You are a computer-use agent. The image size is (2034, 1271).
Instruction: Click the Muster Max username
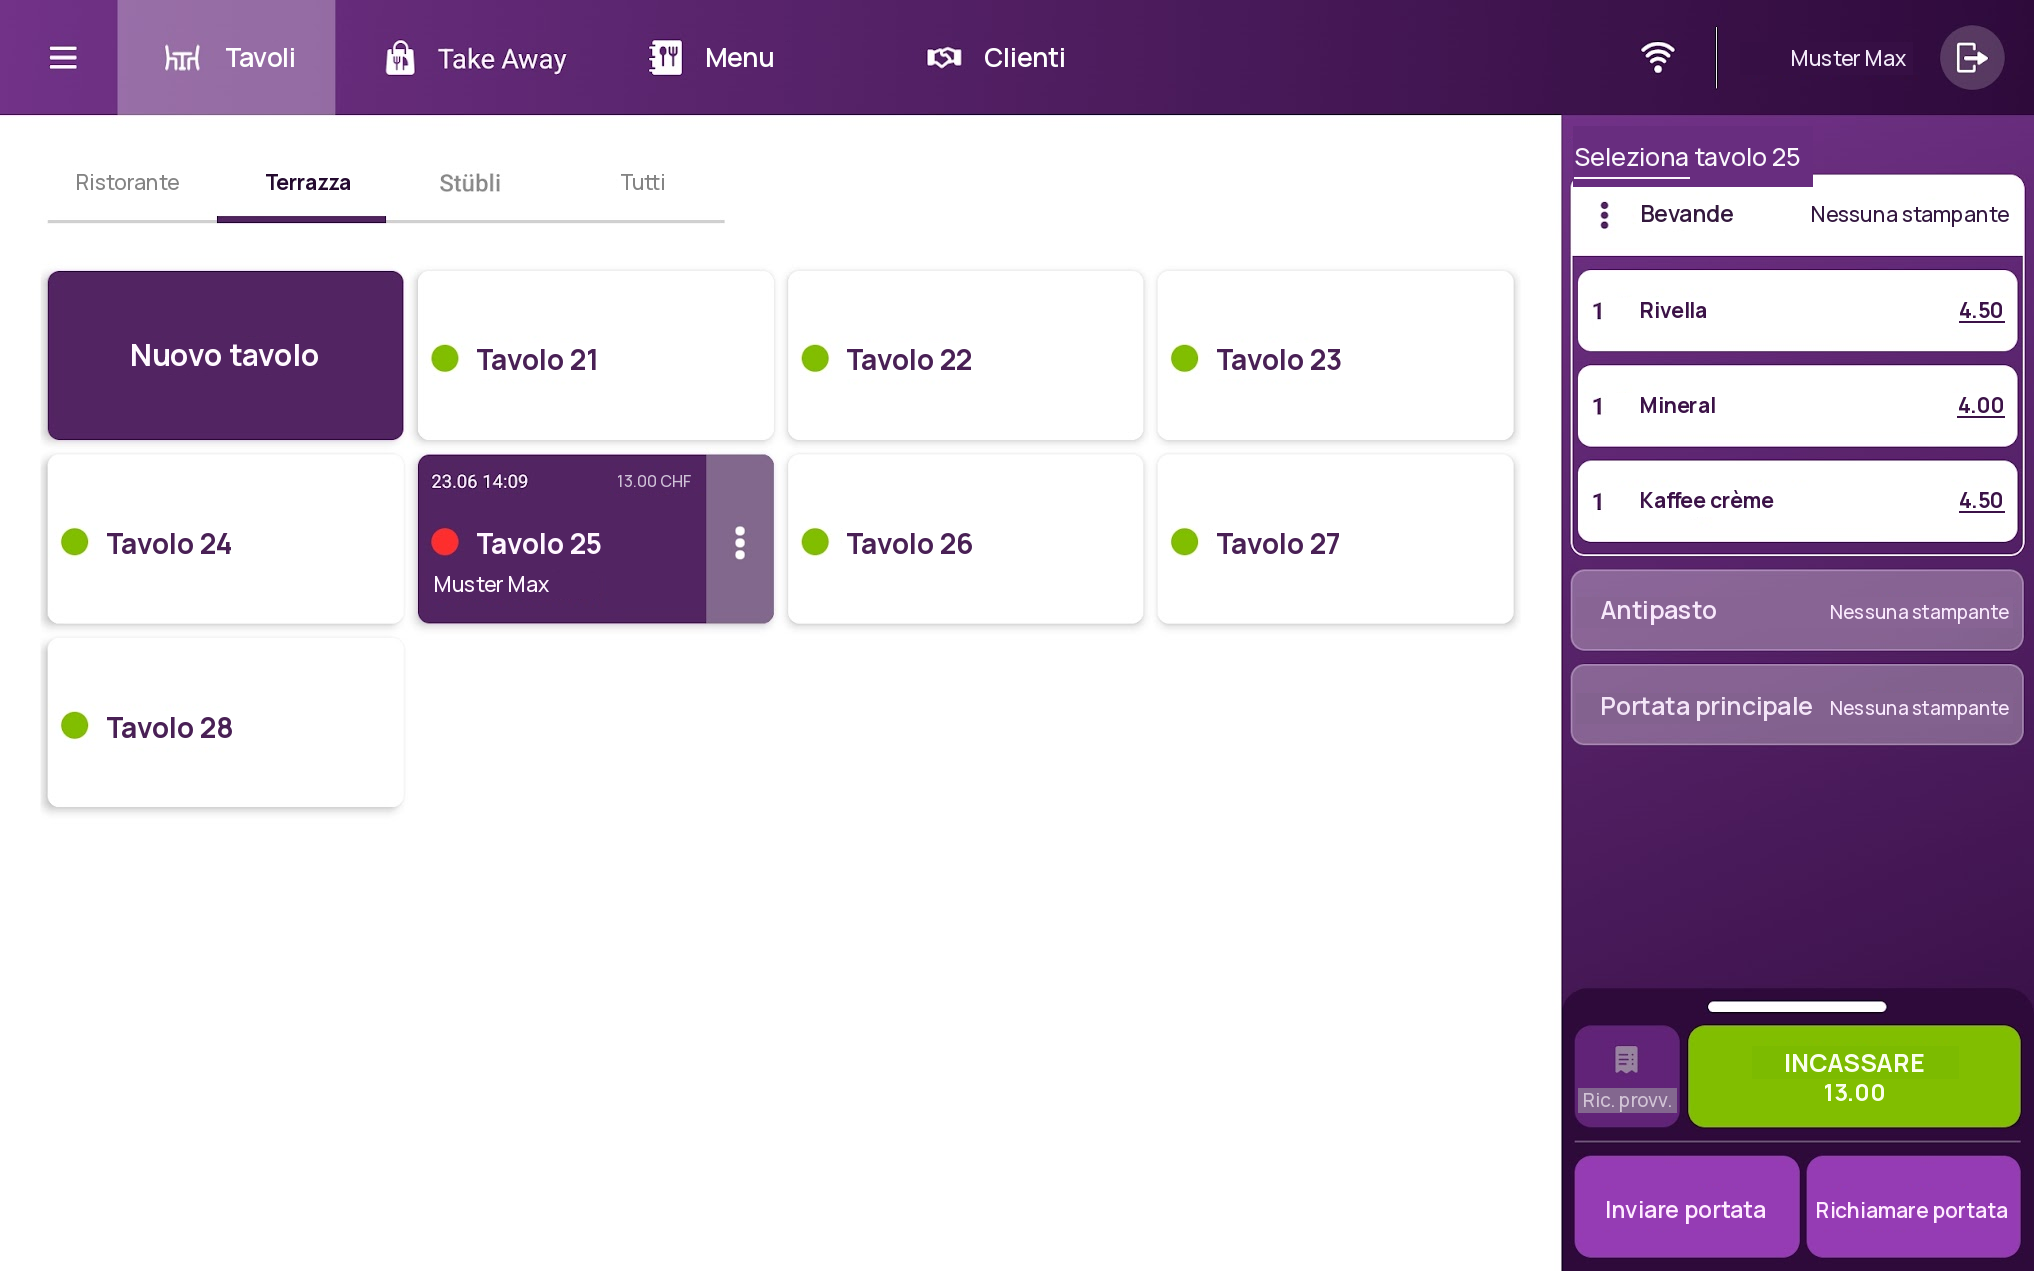click(1848, 58)
